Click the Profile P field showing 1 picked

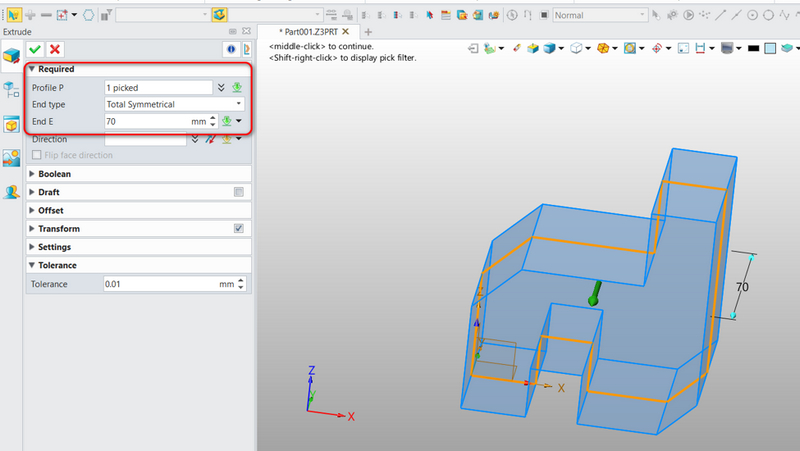(158, 88)
